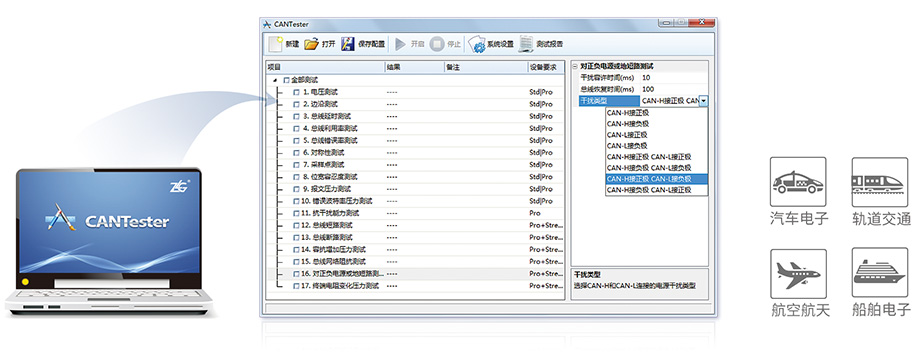919x361 pixels.
Task: Tick checkbox for test item 10
Action: tap(297, 201)
